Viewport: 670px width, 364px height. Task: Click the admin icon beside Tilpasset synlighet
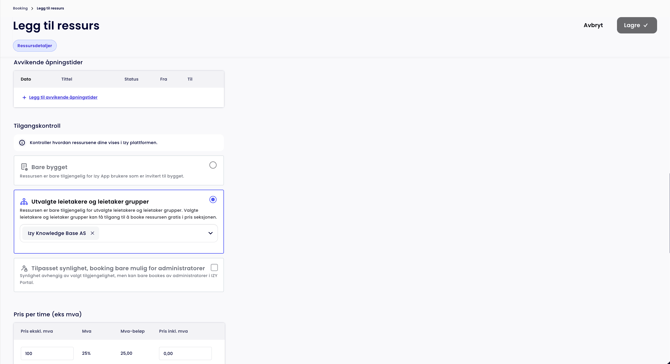[24, 268]
